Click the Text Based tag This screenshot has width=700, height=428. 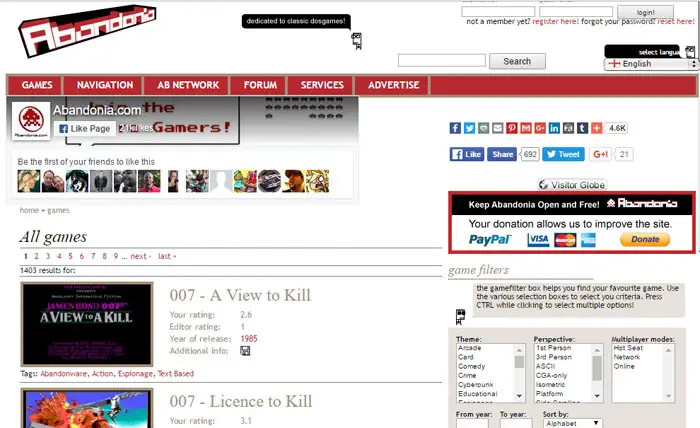175,374
